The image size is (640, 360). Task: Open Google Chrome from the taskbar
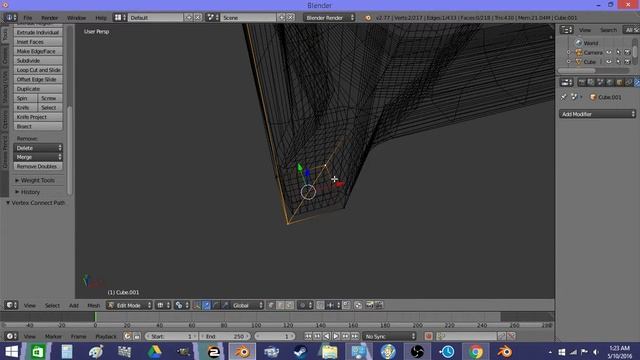pyautogui.click(x=476, y=351)
